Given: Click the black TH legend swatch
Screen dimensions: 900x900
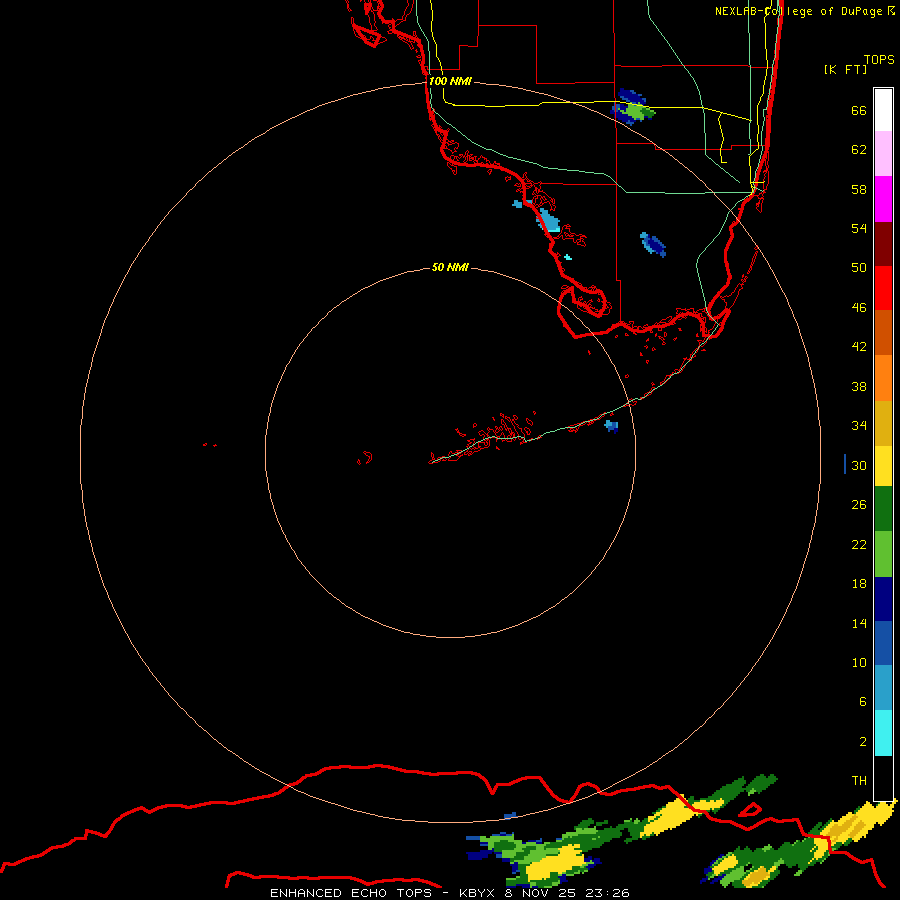Looking at the screenshot, I should point(883,778).
